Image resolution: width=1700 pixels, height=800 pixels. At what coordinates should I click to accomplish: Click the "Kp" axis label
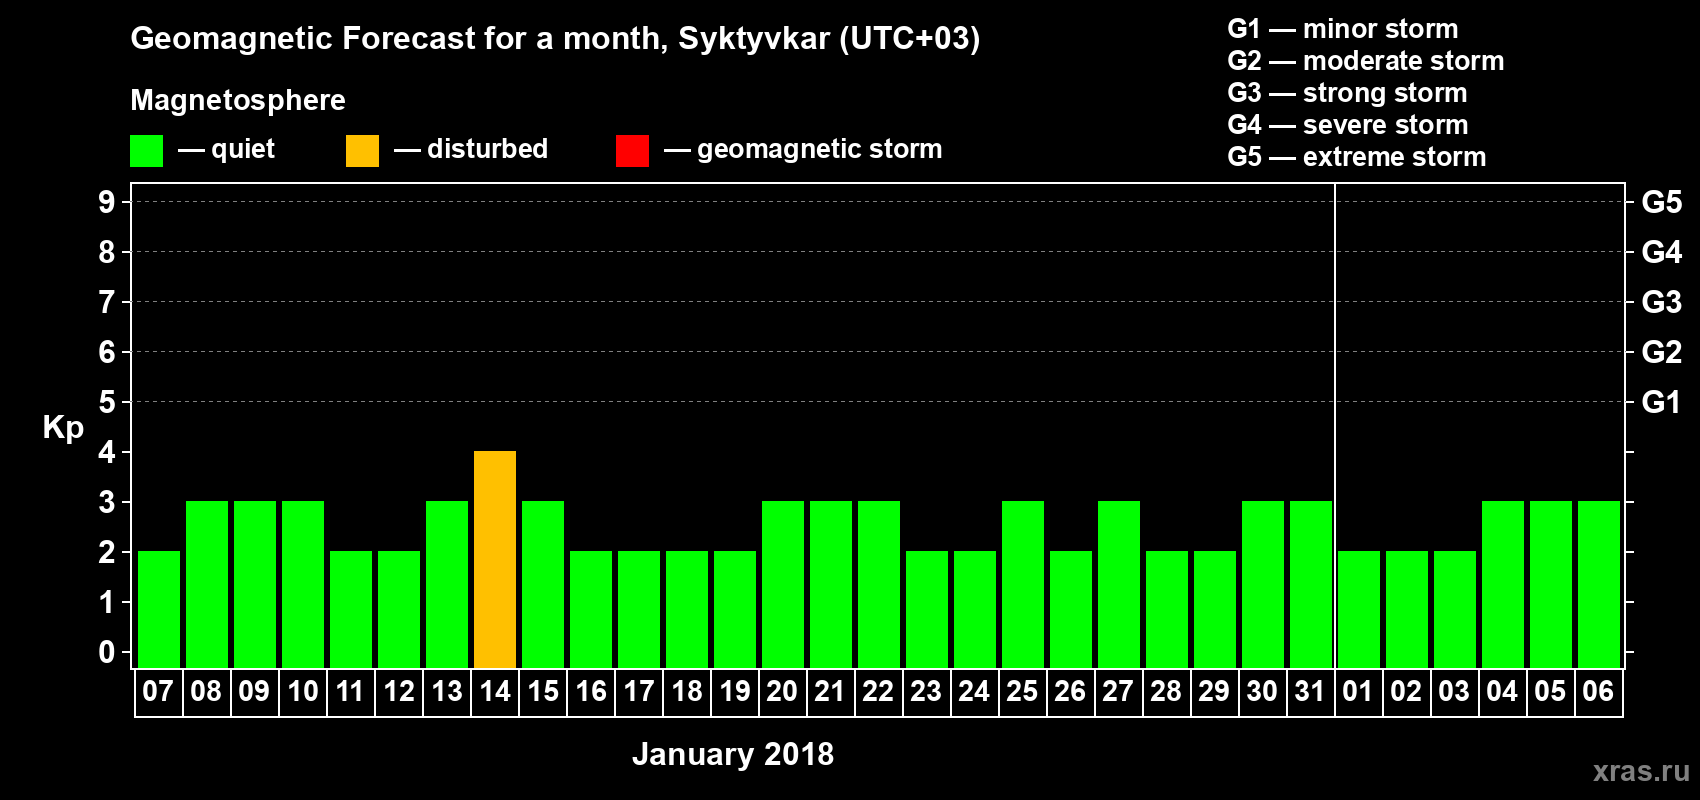63,428
